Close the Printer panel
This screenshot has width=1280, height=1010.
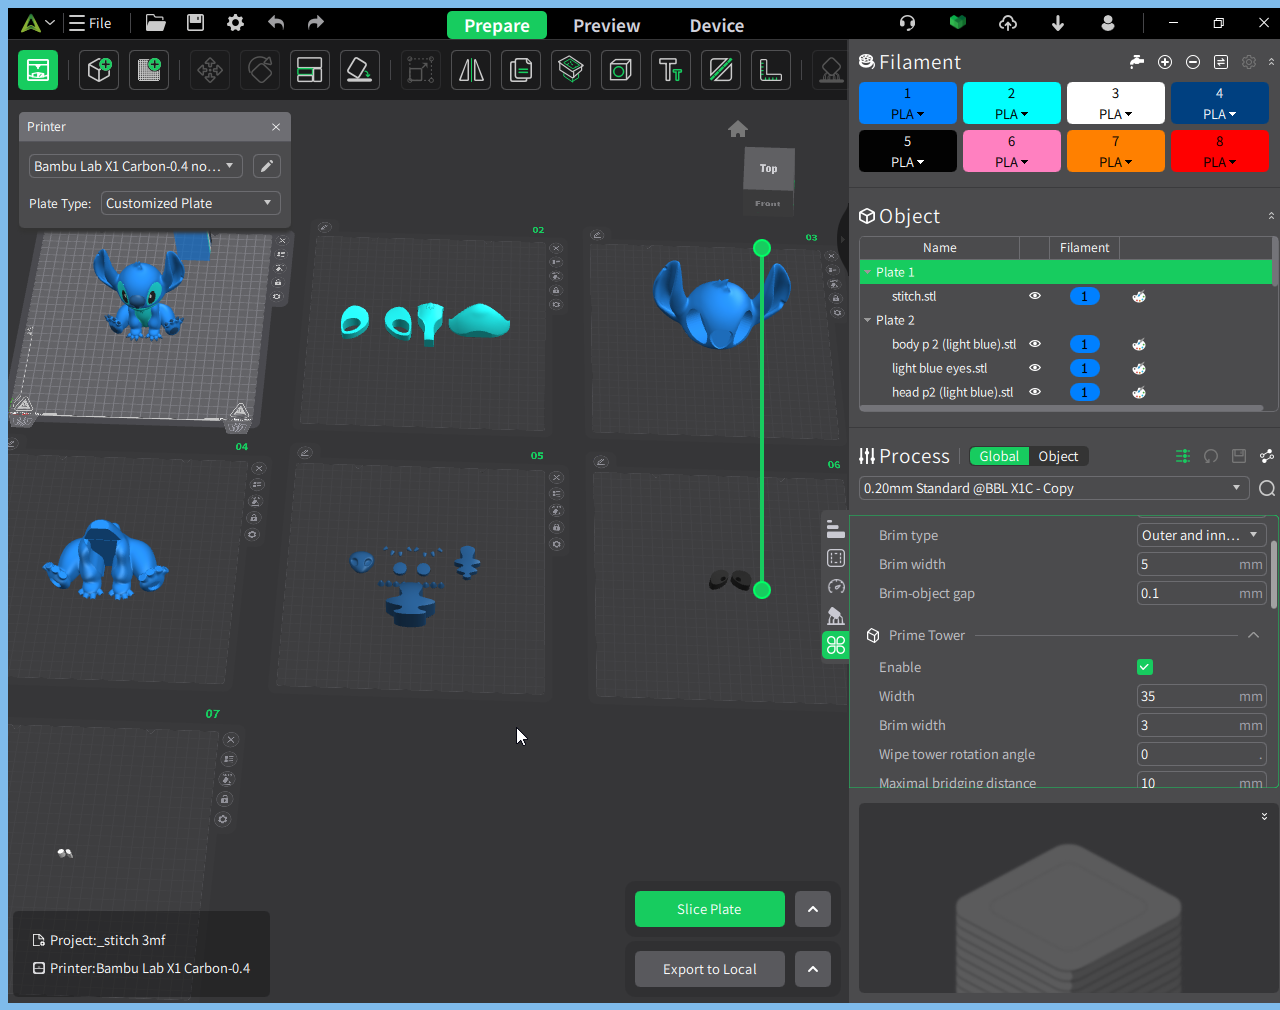tap(276, 127)
